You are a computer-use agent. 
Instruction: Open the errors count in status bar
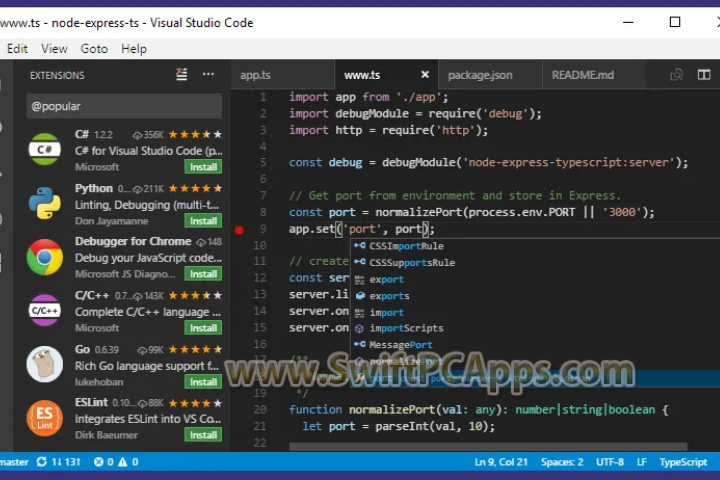tap(104, 462)
